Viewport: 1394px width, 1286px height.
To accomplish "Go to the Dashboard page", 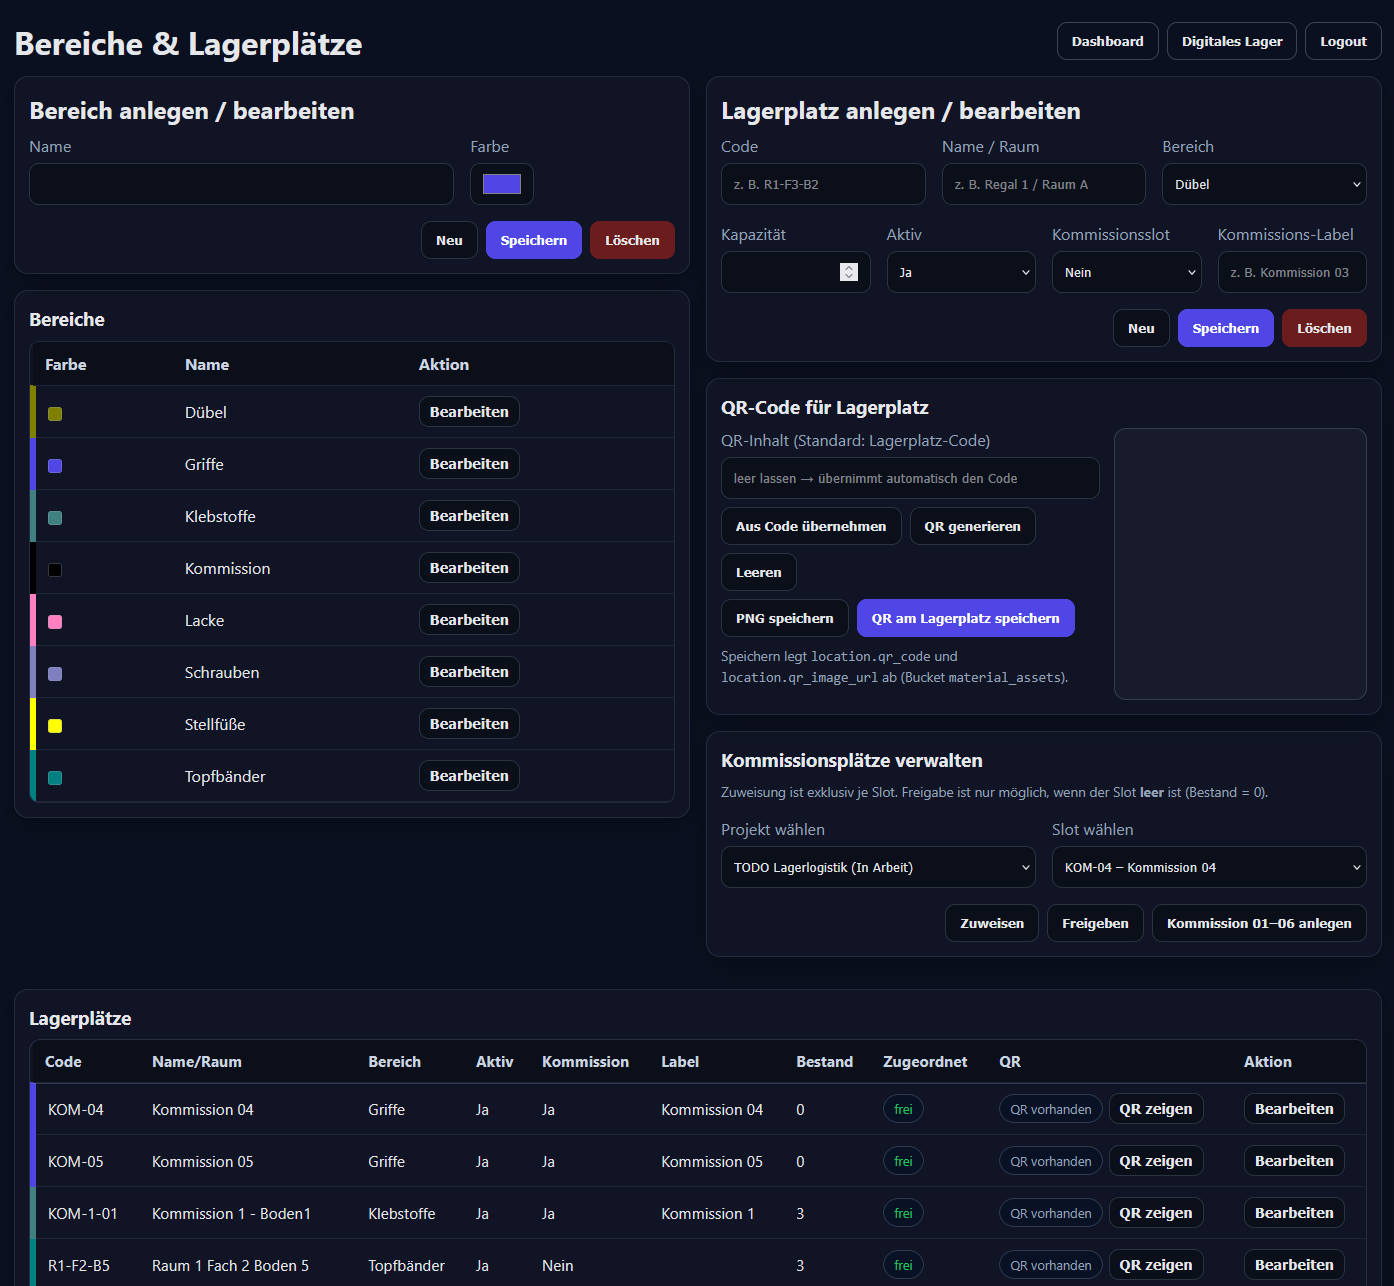I will [x=1107, y=41].
